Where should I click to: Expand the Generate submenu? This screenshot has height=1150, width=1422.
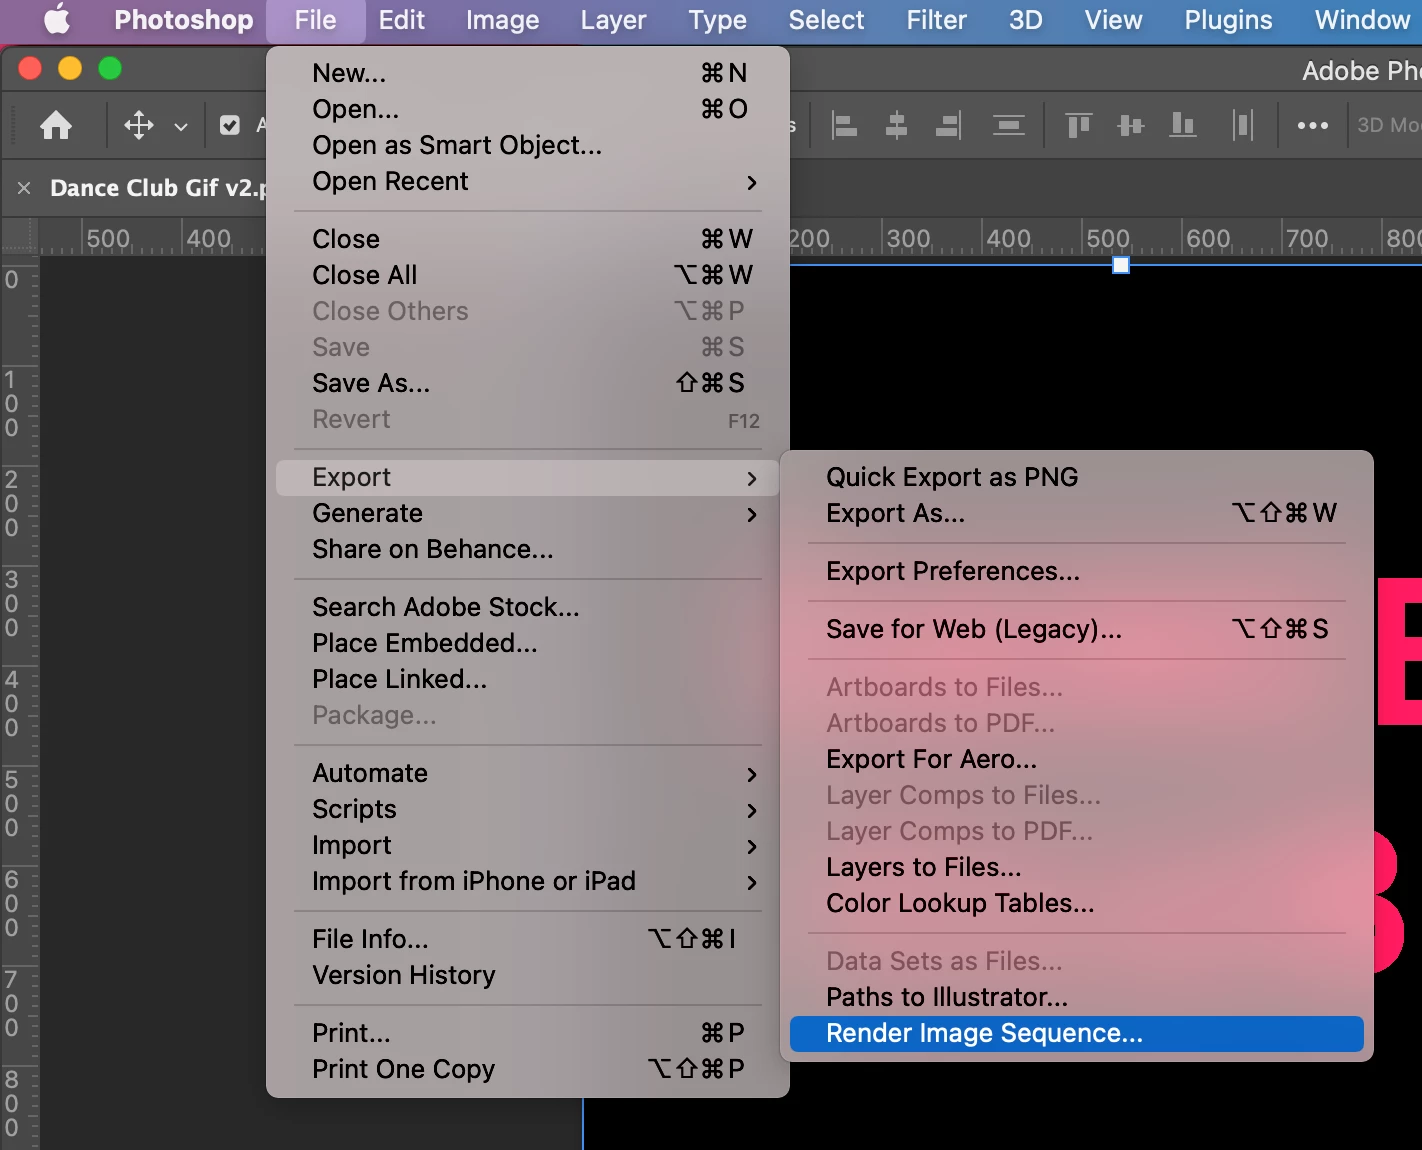(x=528, y=513)
